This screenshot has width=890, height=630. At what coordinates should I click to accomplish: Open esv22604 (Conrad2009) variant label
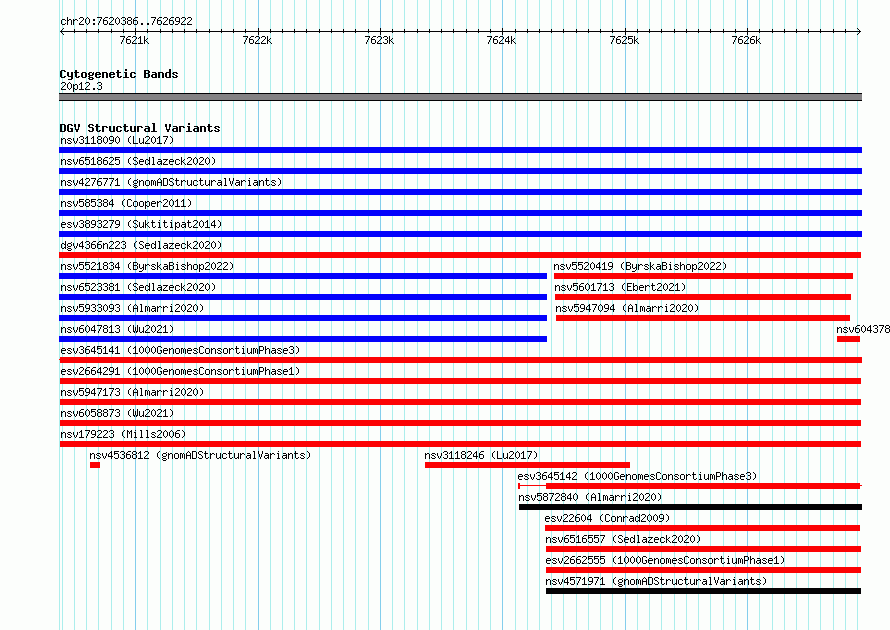point(607,518)
